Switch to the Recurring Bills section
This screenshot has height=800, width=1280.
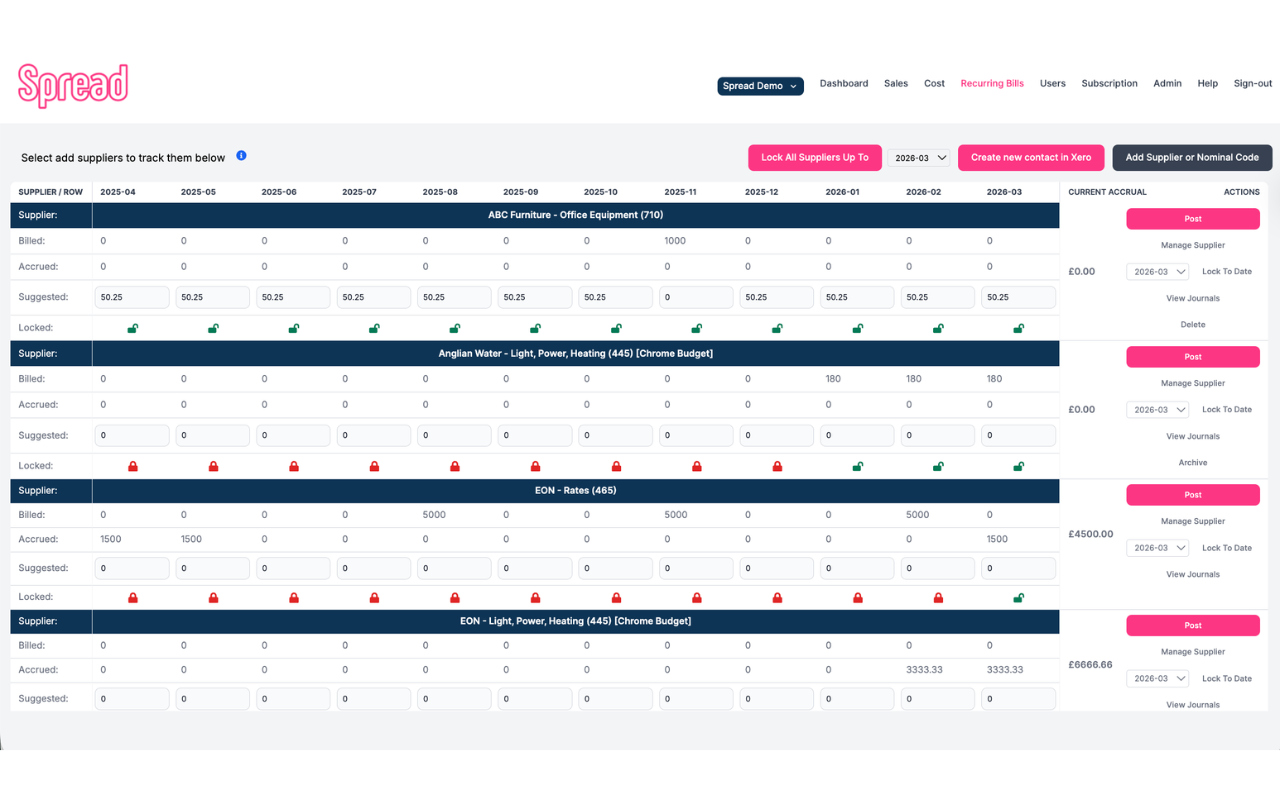(x=992, y=83)
